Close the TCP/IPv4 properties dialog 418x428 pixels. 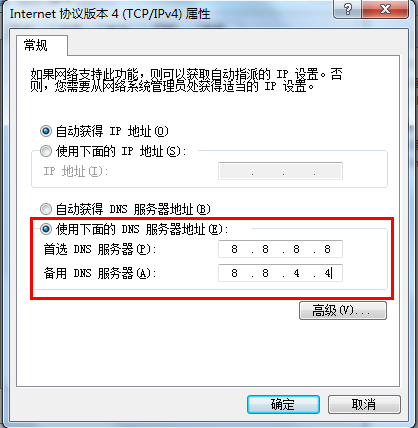point(385,9)
